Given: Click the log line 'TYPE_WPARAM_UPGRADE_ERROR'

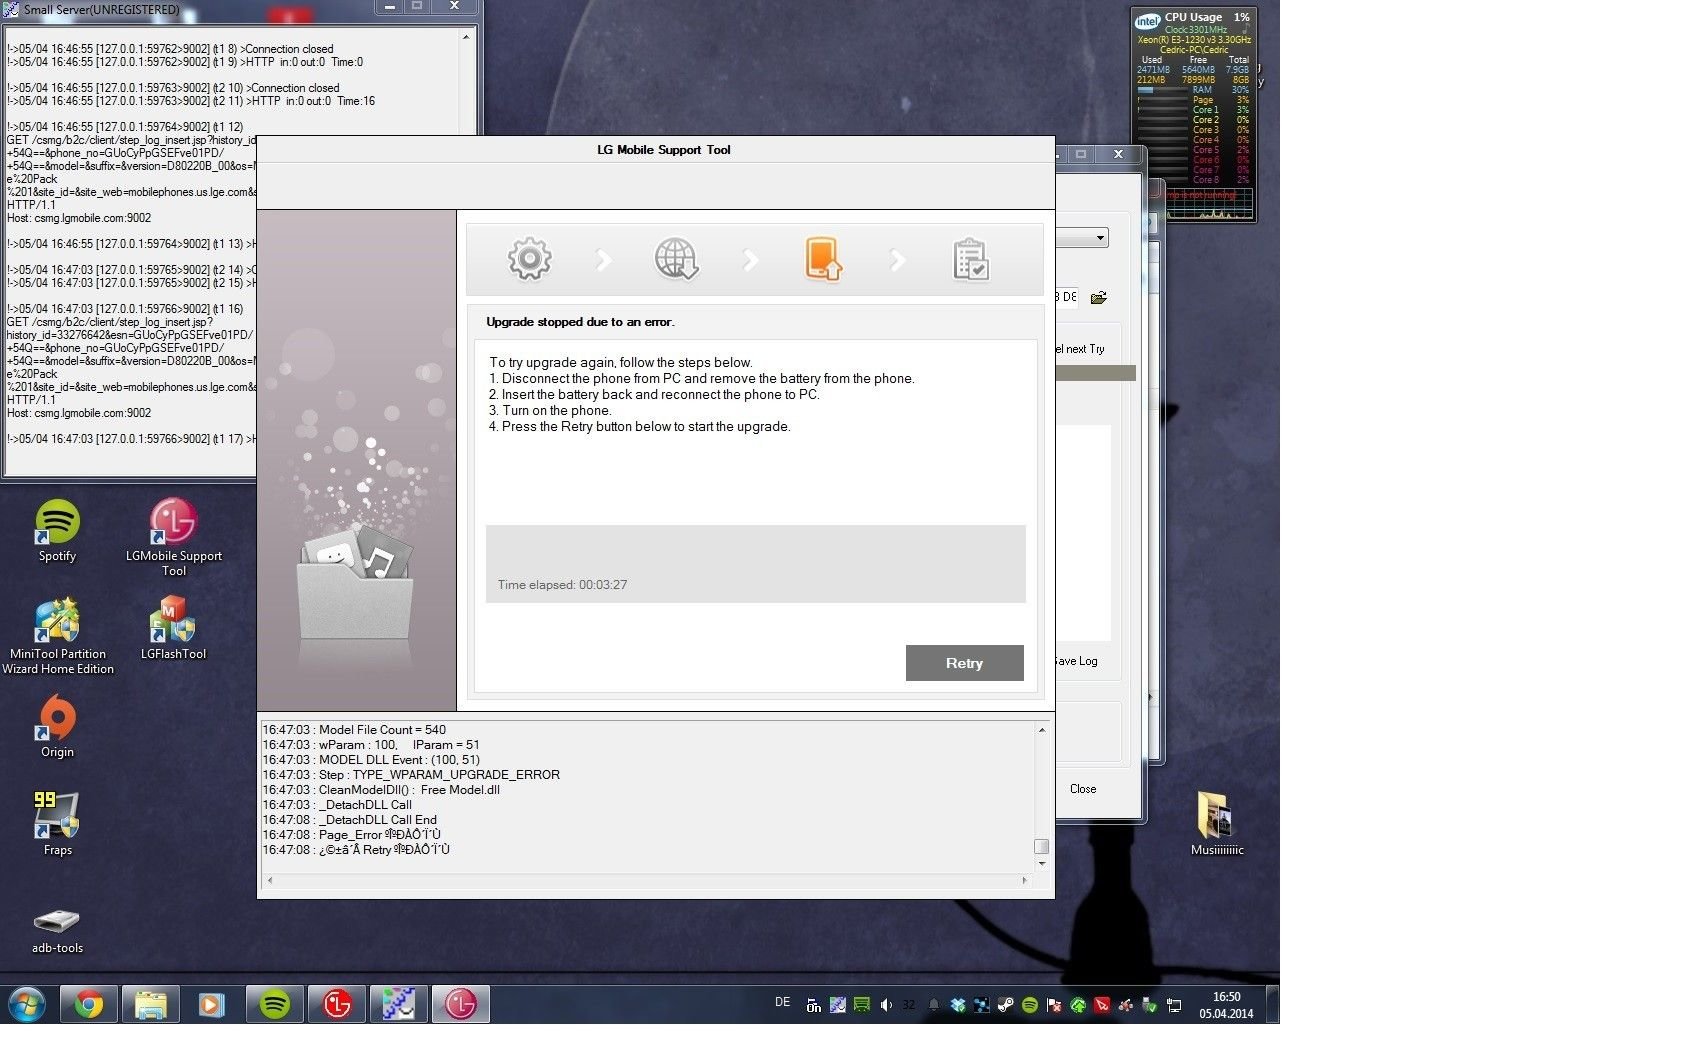Looking at the screenshot, I should coord(411,775).
